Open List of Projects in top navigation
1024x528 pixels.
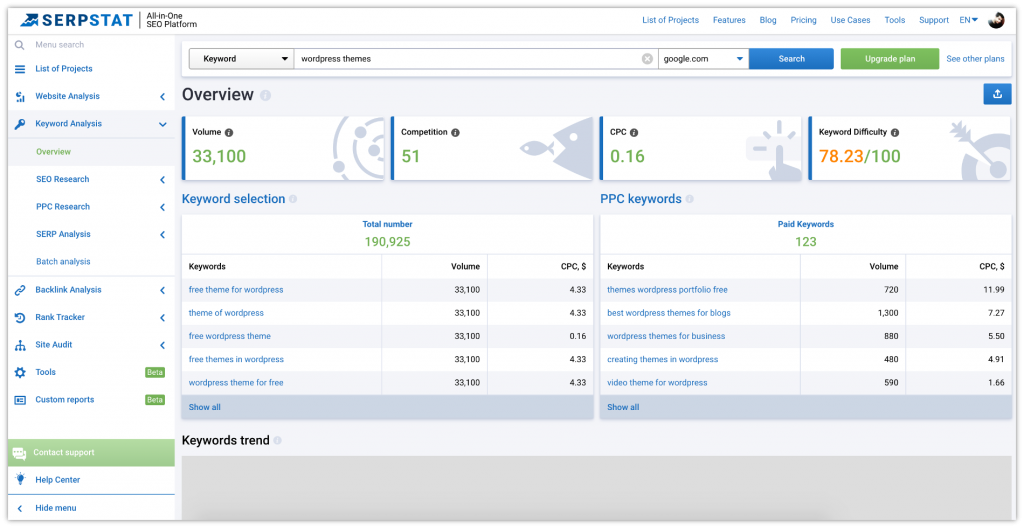[x=670, y=20]
